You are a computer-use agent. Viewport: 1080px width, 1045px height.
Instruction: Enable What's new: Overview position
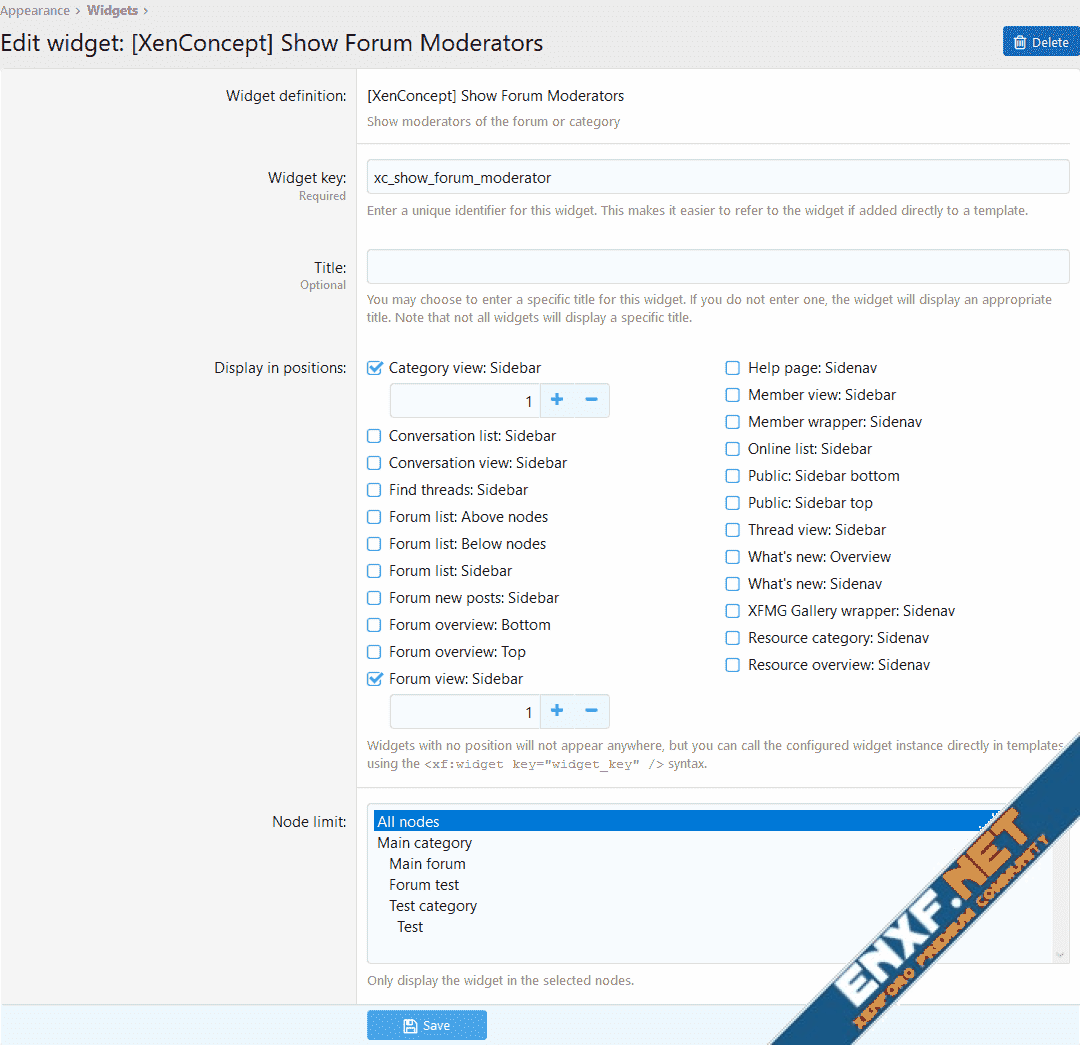[x=733, y=557]
